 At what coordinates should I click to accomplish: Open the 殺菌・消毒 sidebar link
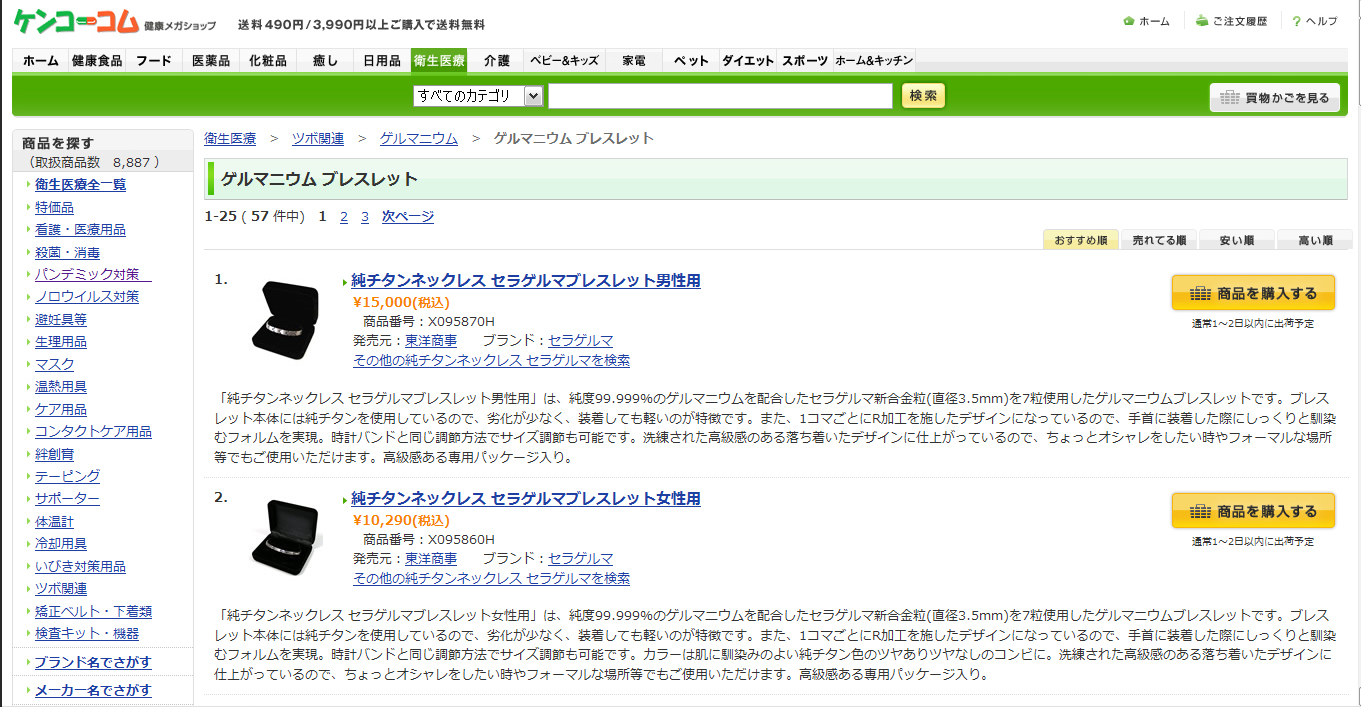[67, 253]
